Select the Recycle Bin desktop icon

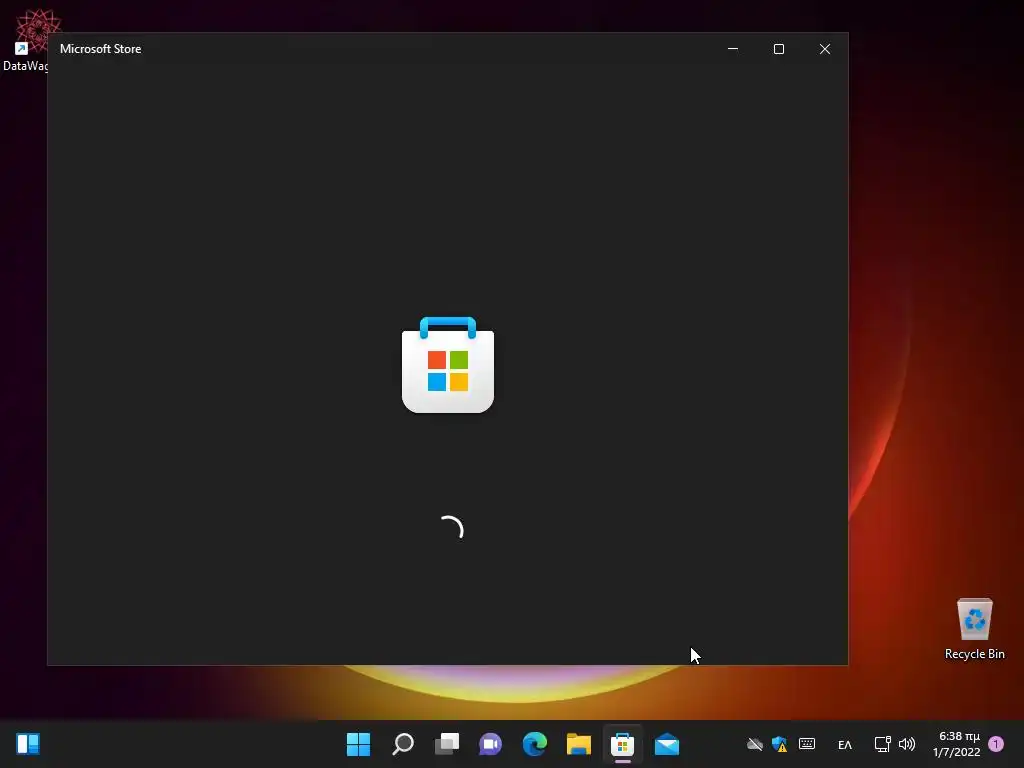(x=975, y=630)
